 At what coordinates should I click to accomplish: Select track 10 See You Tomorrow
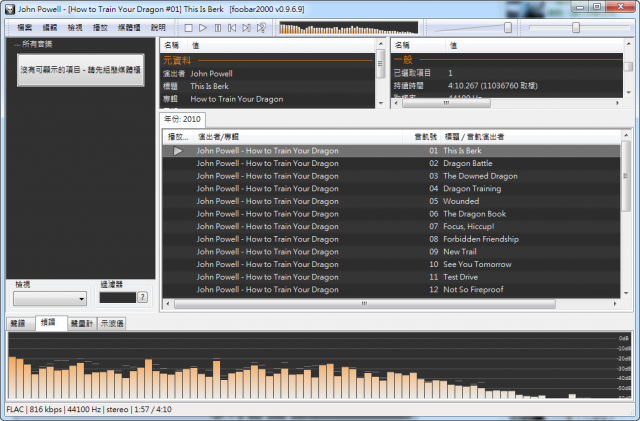(x=391, y=265)
